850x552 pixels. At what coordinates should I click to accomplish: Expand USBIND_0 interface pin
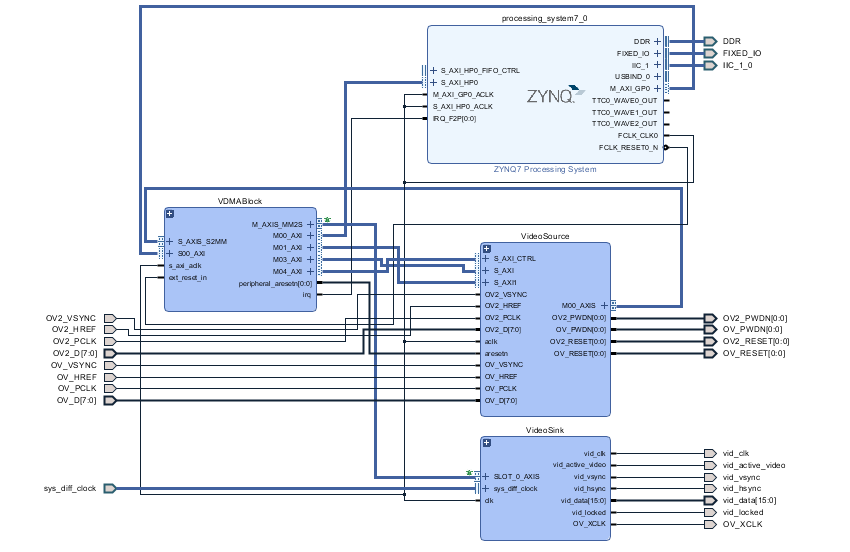[x=657, y=76]
